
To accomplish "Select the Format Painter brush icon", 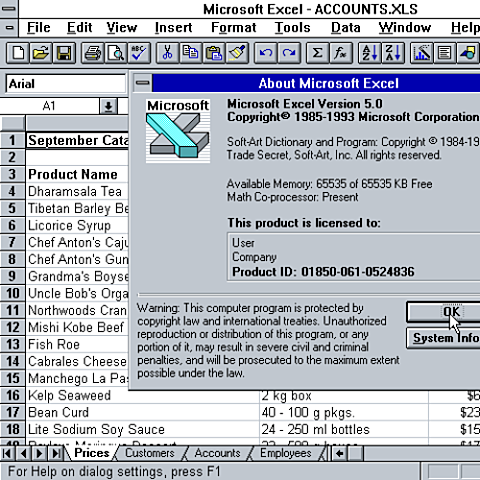I will [237, 53].
